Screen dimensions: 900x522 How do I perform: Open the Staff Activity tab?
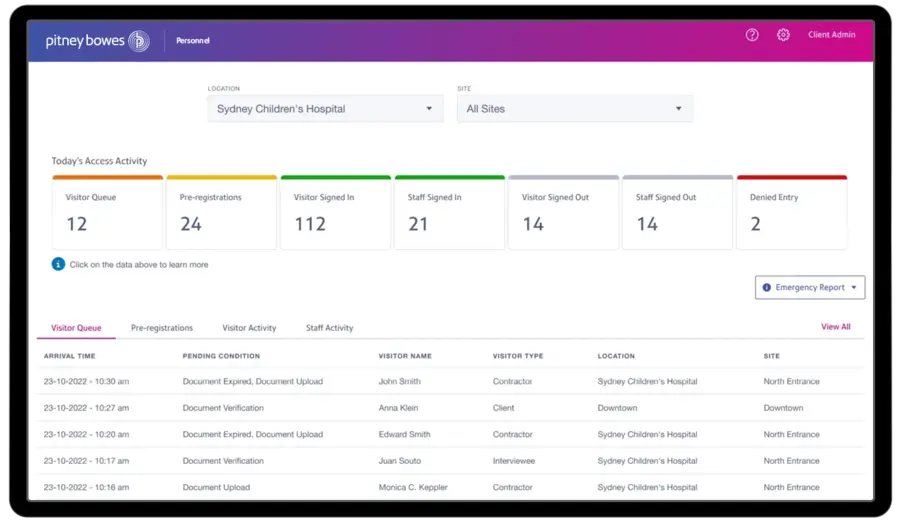tap(329, 328)
